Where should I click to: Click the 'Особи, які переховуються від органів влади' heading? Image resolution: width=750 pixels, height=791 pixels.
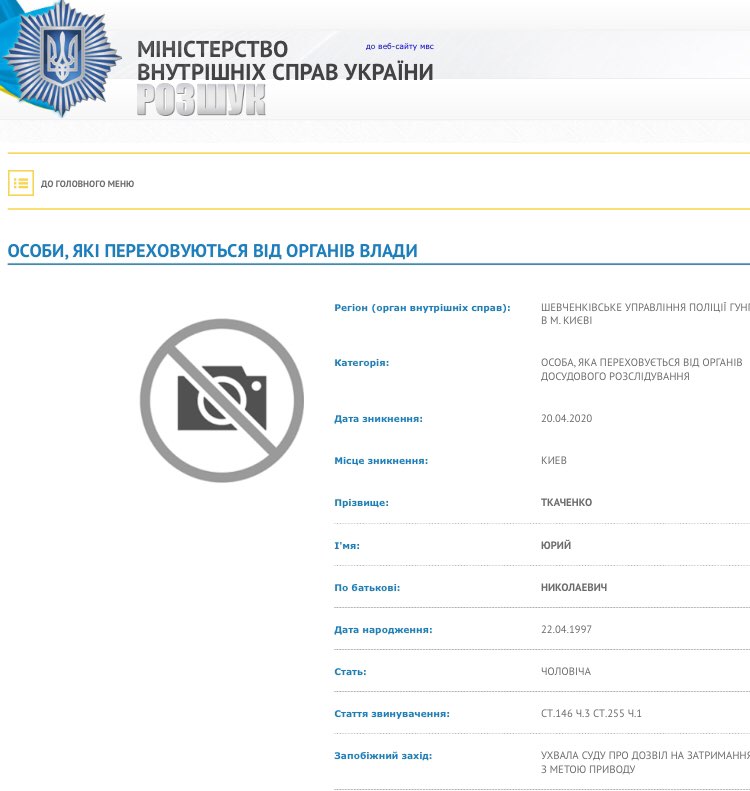click(x=212, y=251)
